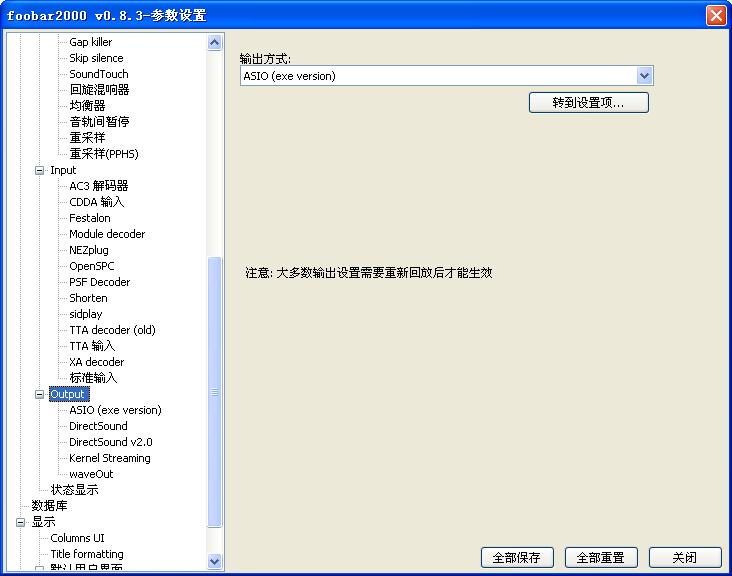Select CDDA 输入 in the tree

(x=97, y=202)
